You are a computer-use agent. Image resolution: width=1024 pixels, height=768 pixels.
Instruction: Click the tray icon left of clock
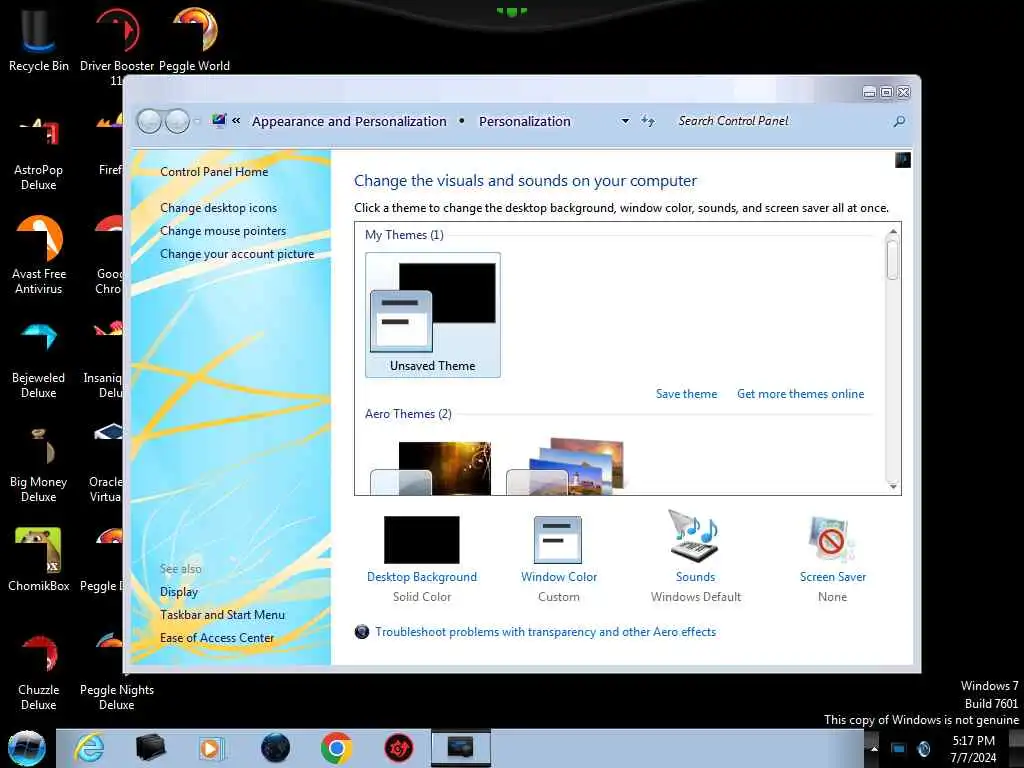(x=923, y=749)
